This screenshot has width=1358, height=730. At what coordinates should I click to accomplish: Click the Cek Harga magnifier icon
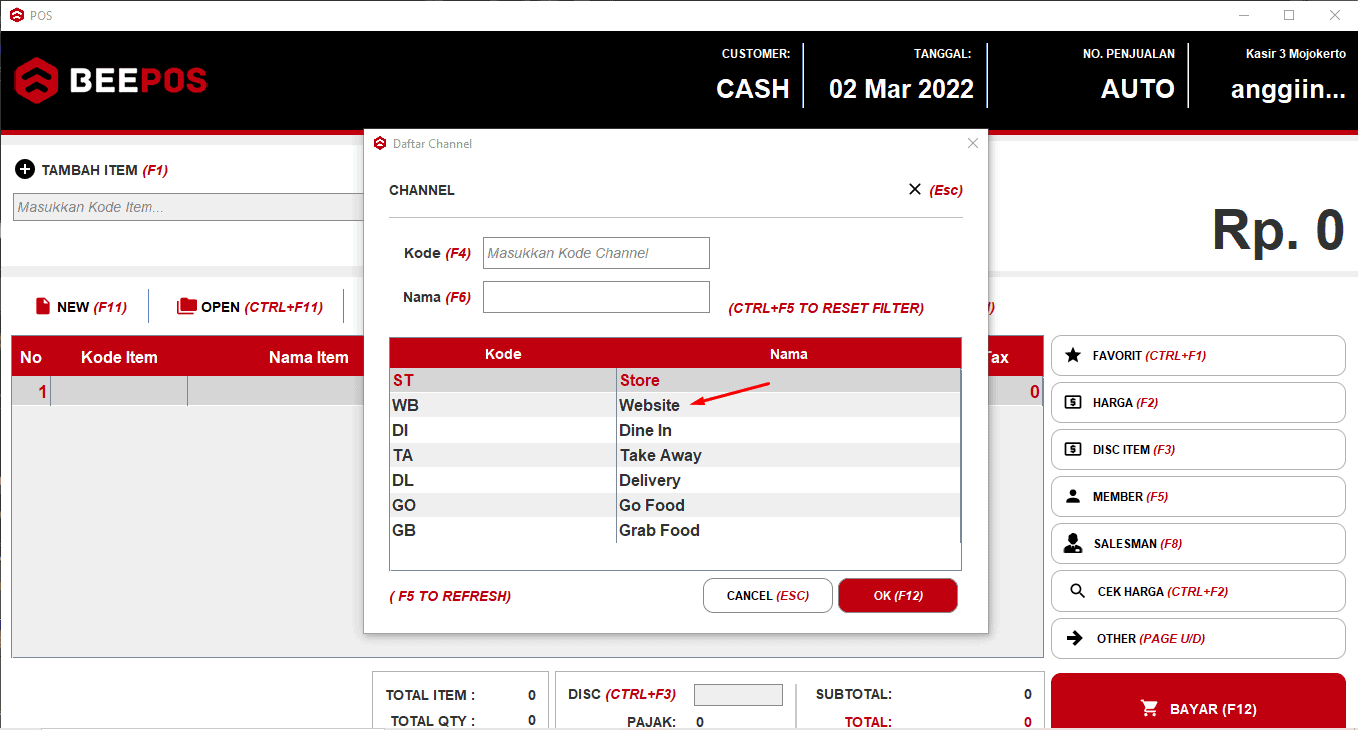pyautogui.click(x=1077, y=591)
